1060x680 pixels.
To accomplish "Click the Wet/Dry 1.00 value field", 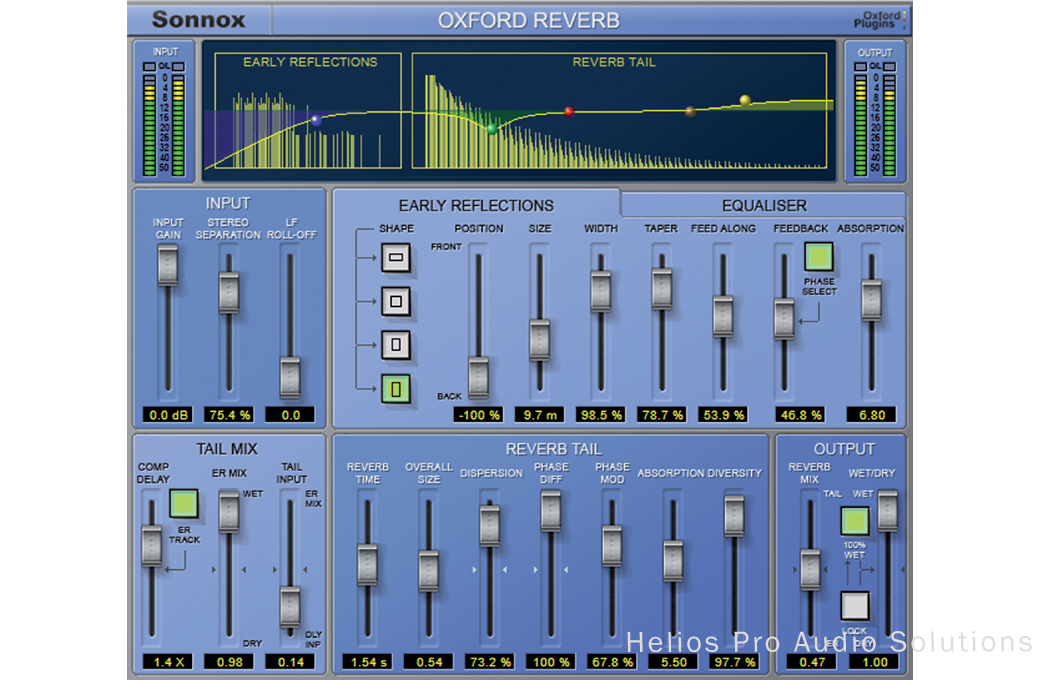I will pos(874,662).
